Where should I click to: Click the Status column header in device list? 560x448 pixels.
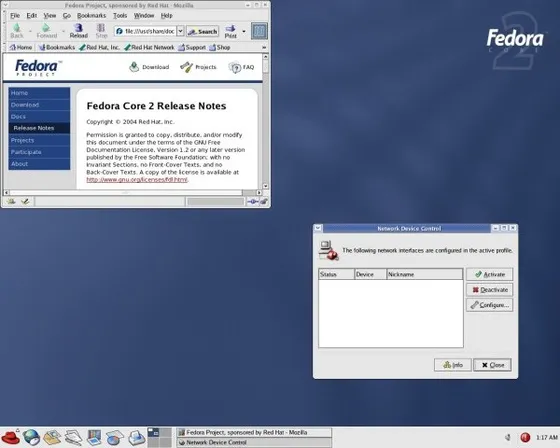click(x=336, y=274)
